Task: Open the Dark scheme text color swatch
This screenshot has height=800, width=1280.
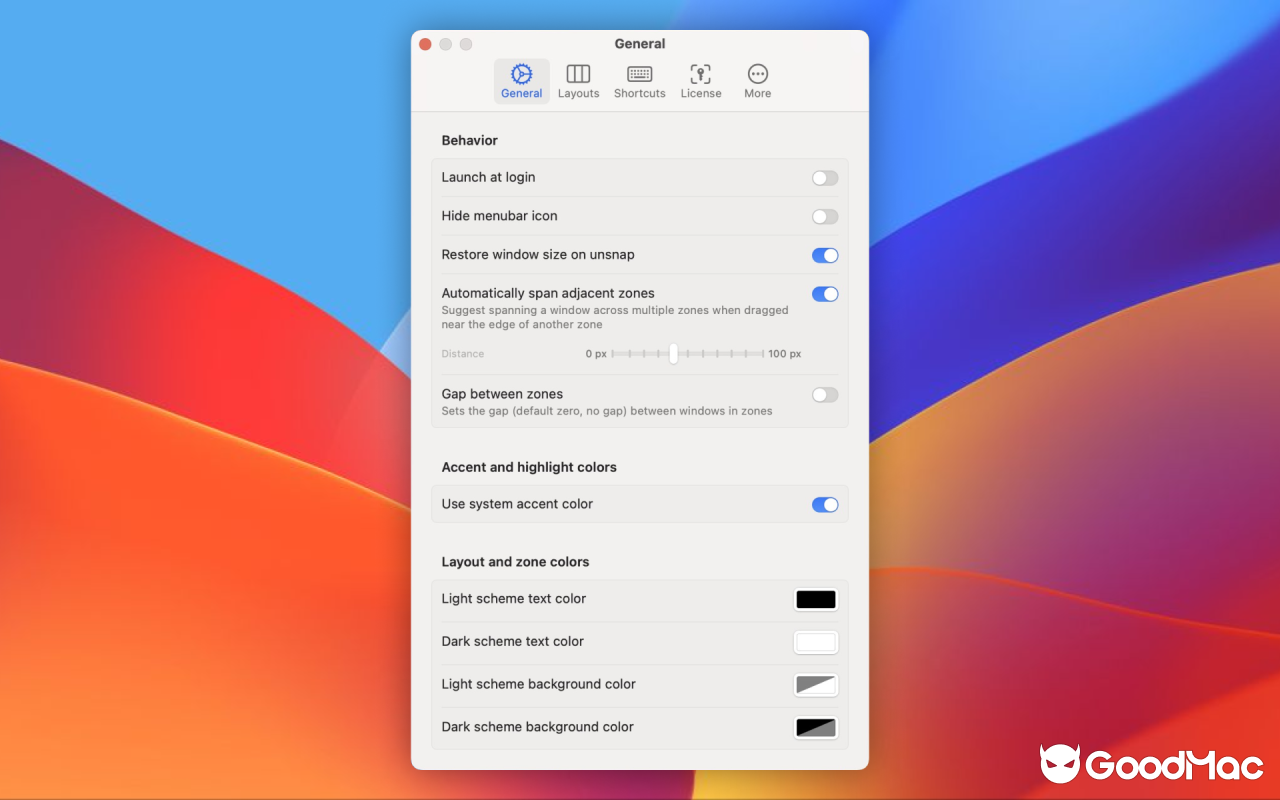Action: [815, 642]
